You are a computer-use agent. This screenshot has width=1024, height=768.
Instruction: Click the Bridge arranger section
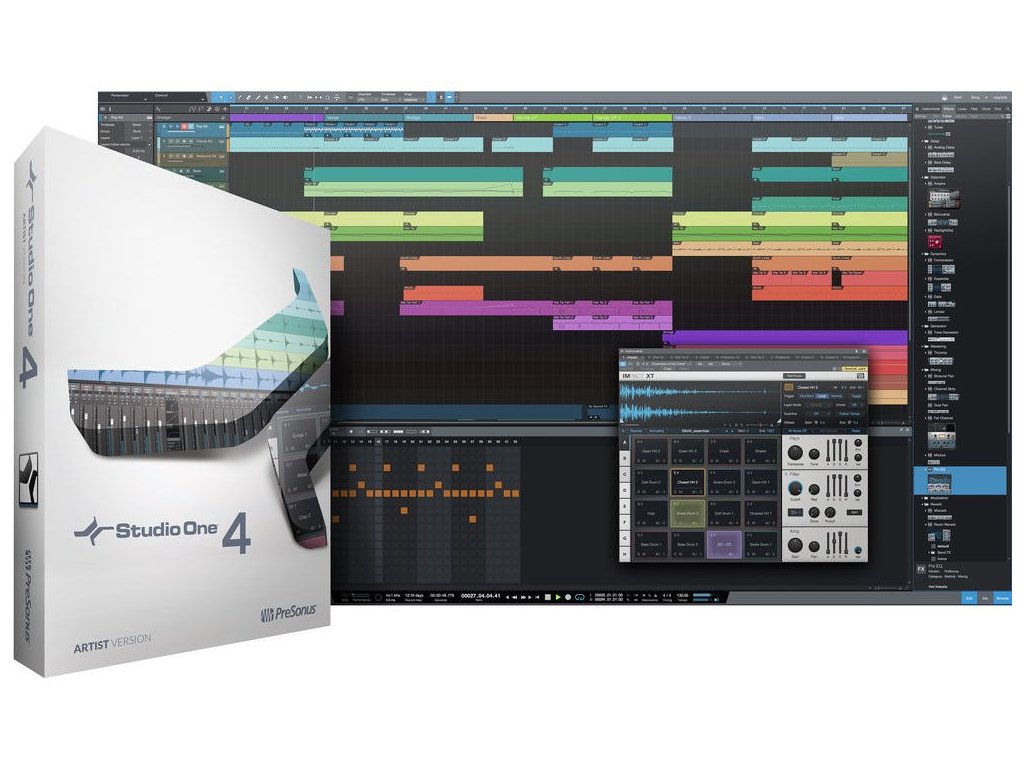[x=439, y=118]
